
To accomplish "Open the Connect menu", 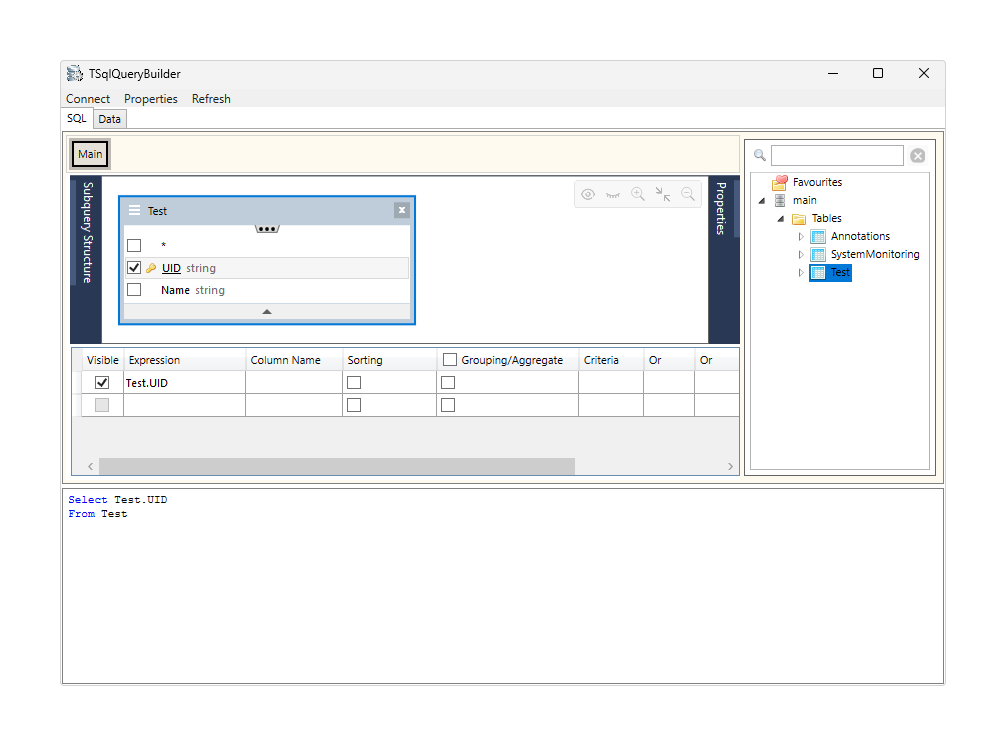I will pyautogui.click(x=88, y=99).
